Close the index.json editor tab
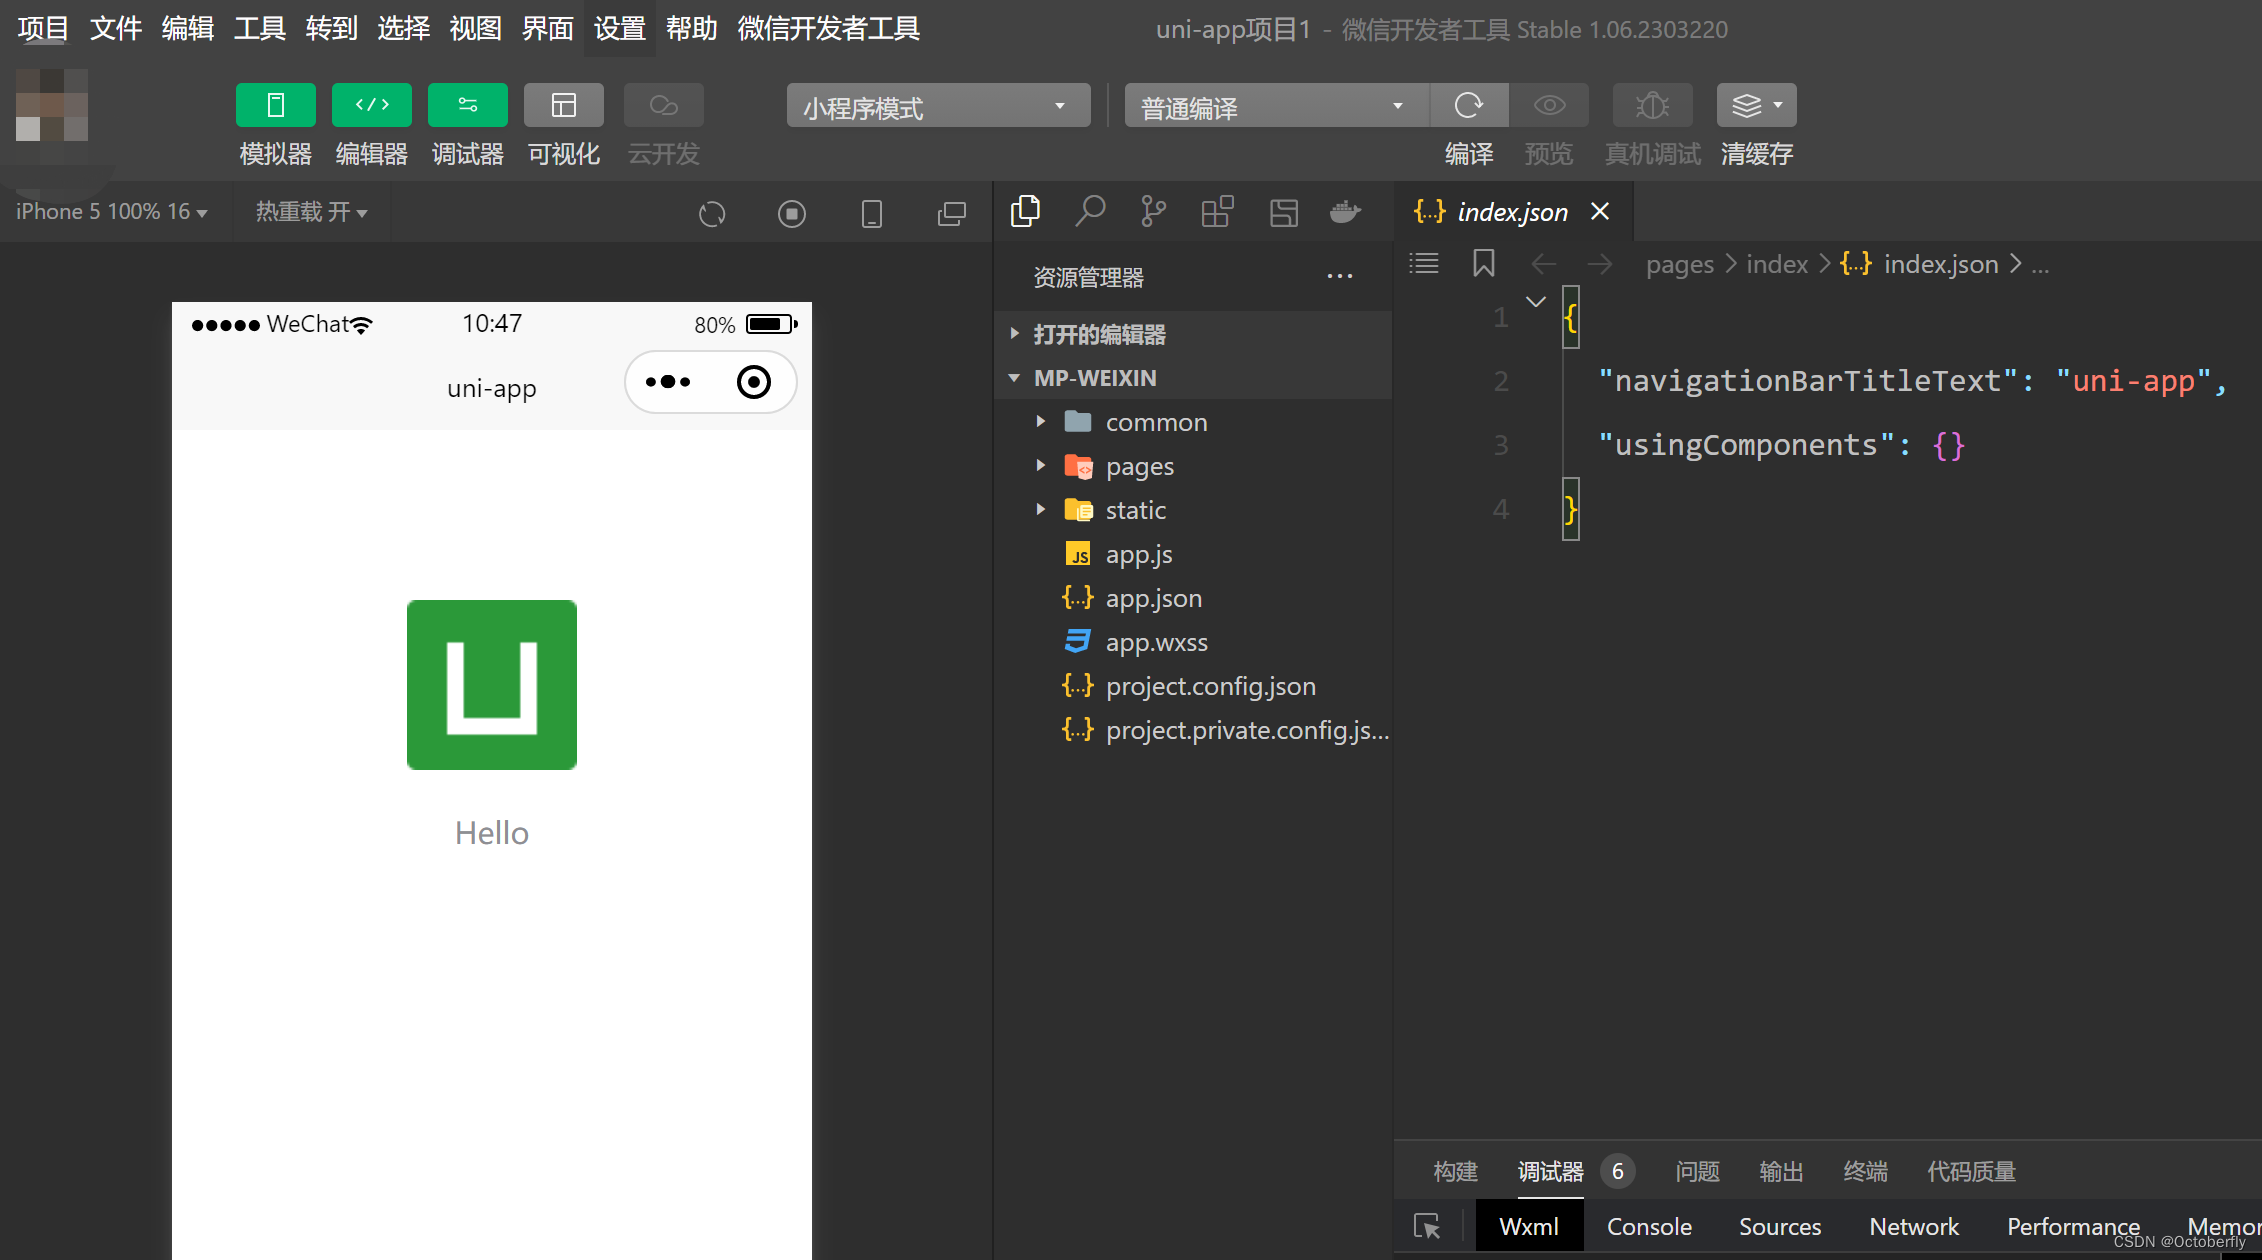Screen dimensions: 2262x1260 (1600, 212)
